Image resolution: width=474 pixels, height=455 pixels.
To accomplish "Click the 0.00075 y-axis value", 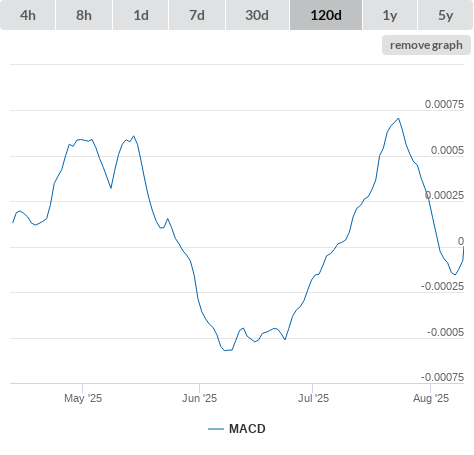I will click(444, 104).
